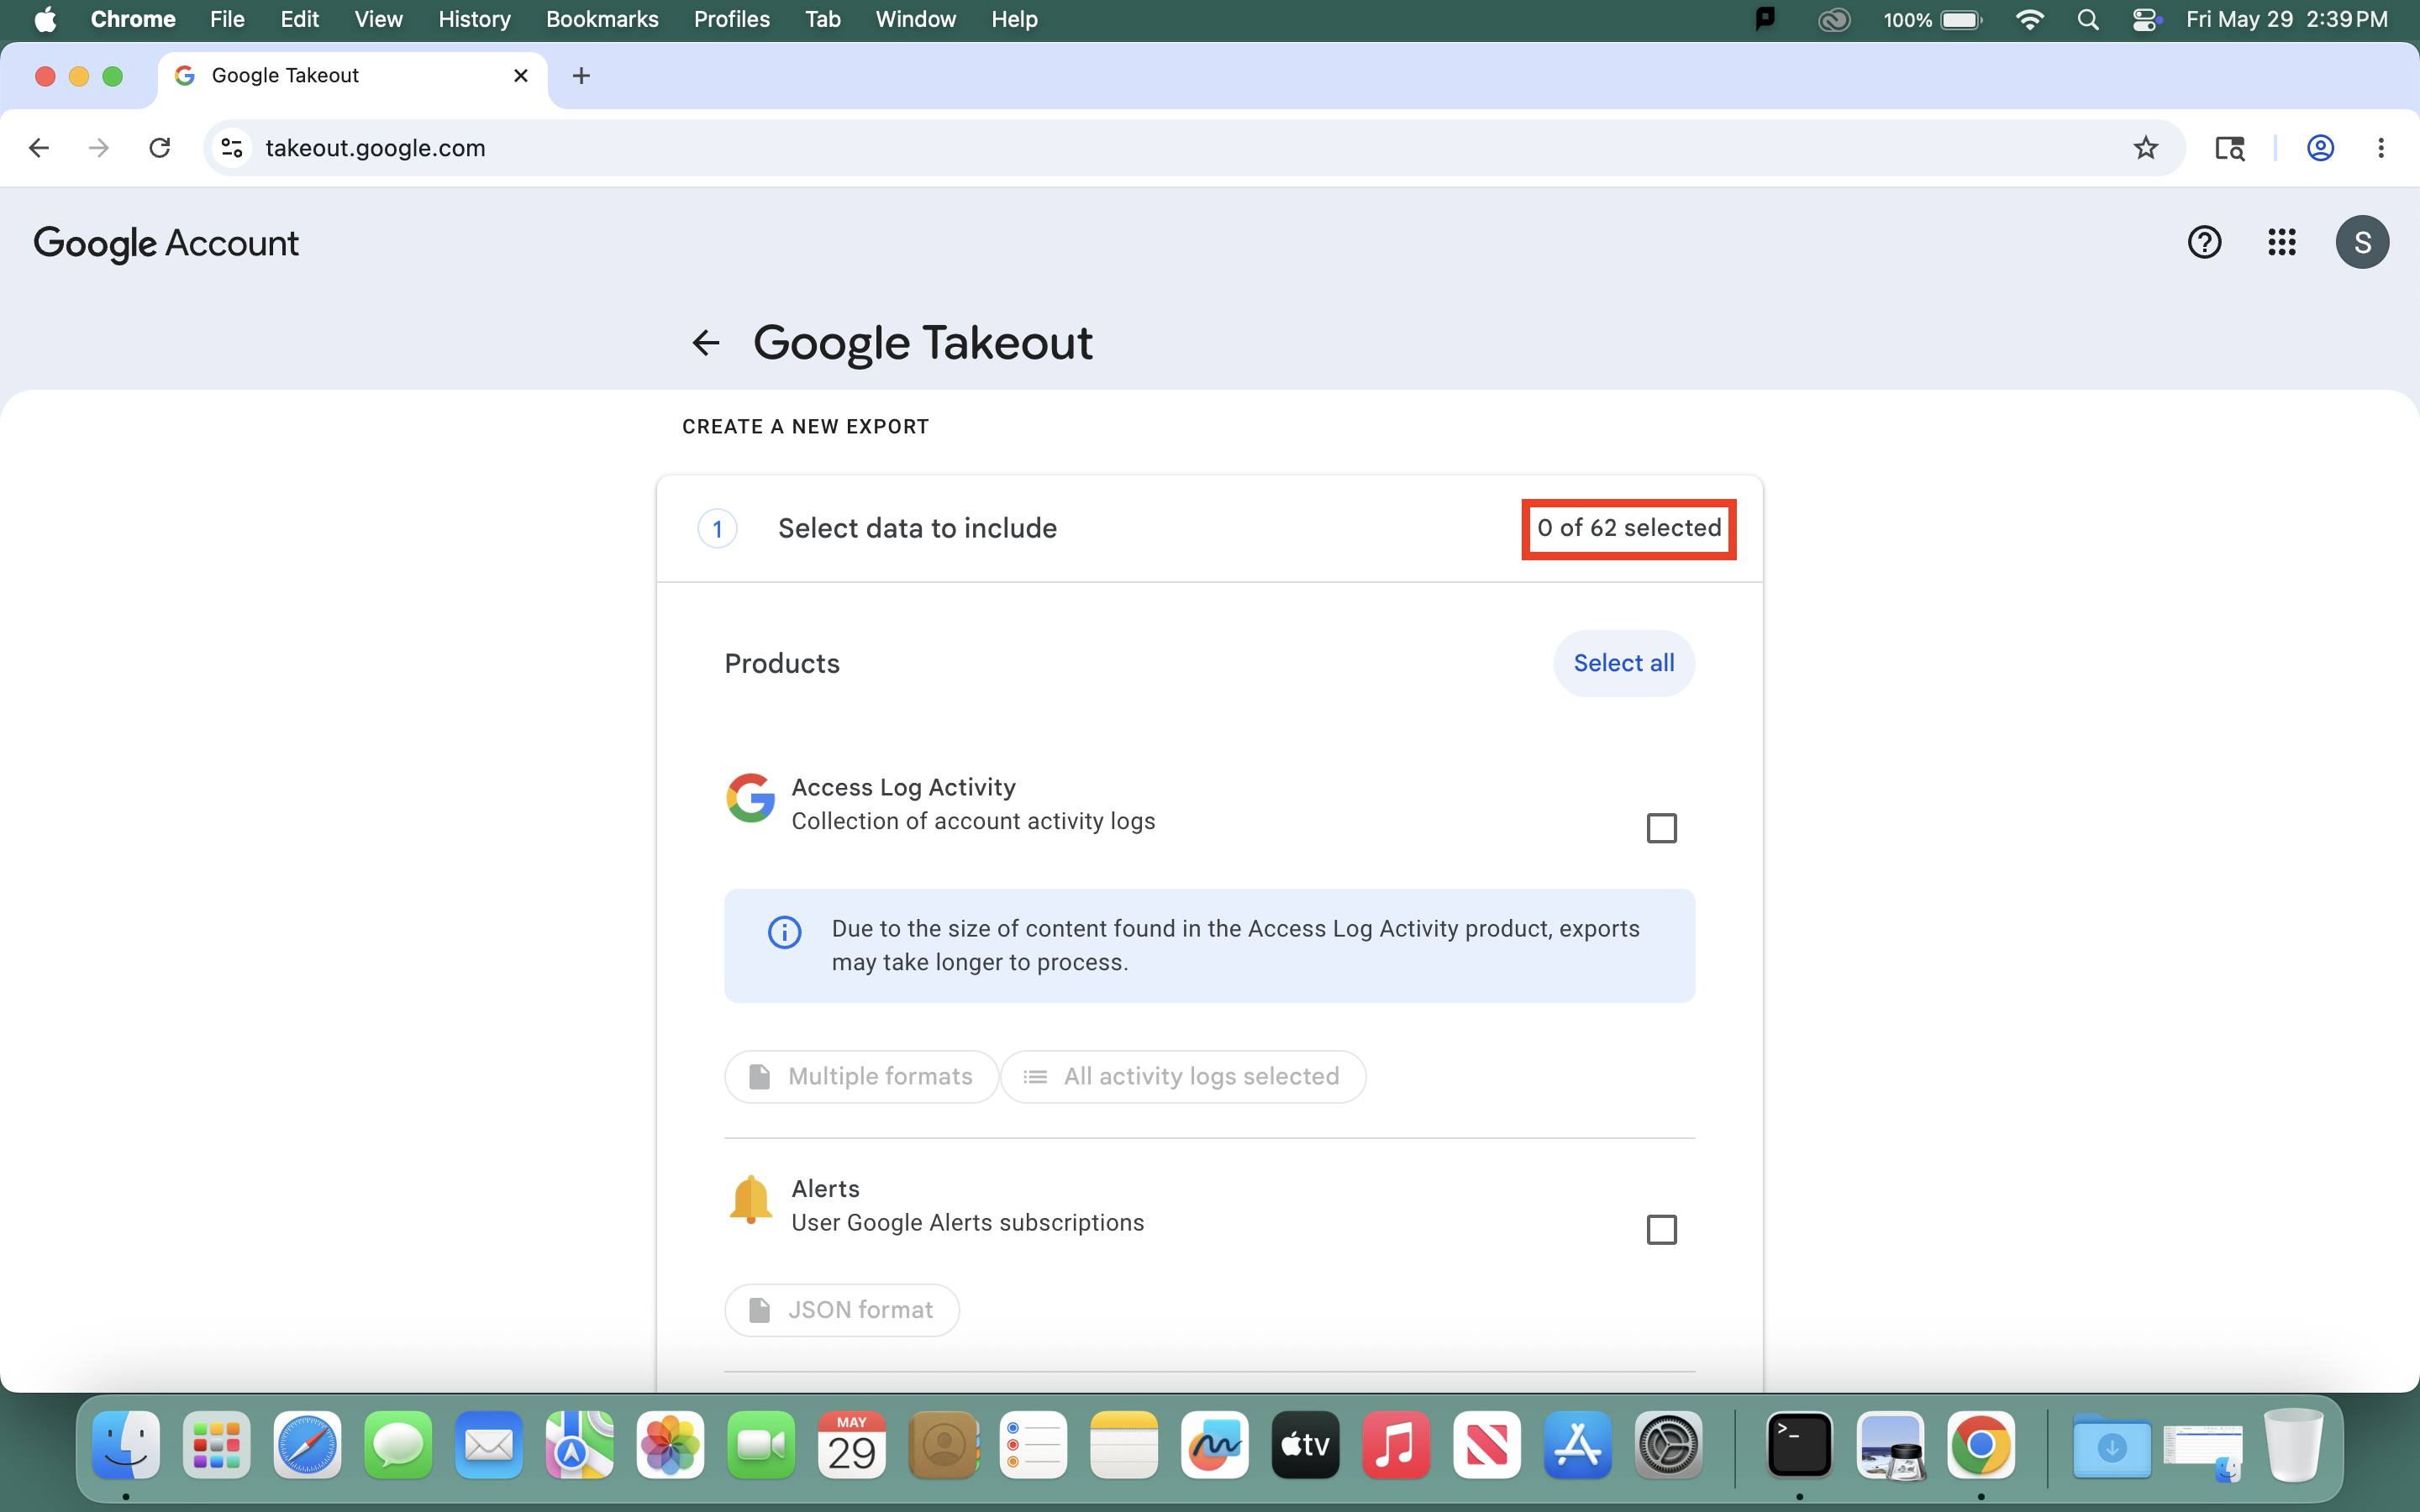Open System Settings from the Dock
Image resolution: width=2420 pixels, height=1512 pixels.
(x=1668, y=1445)
